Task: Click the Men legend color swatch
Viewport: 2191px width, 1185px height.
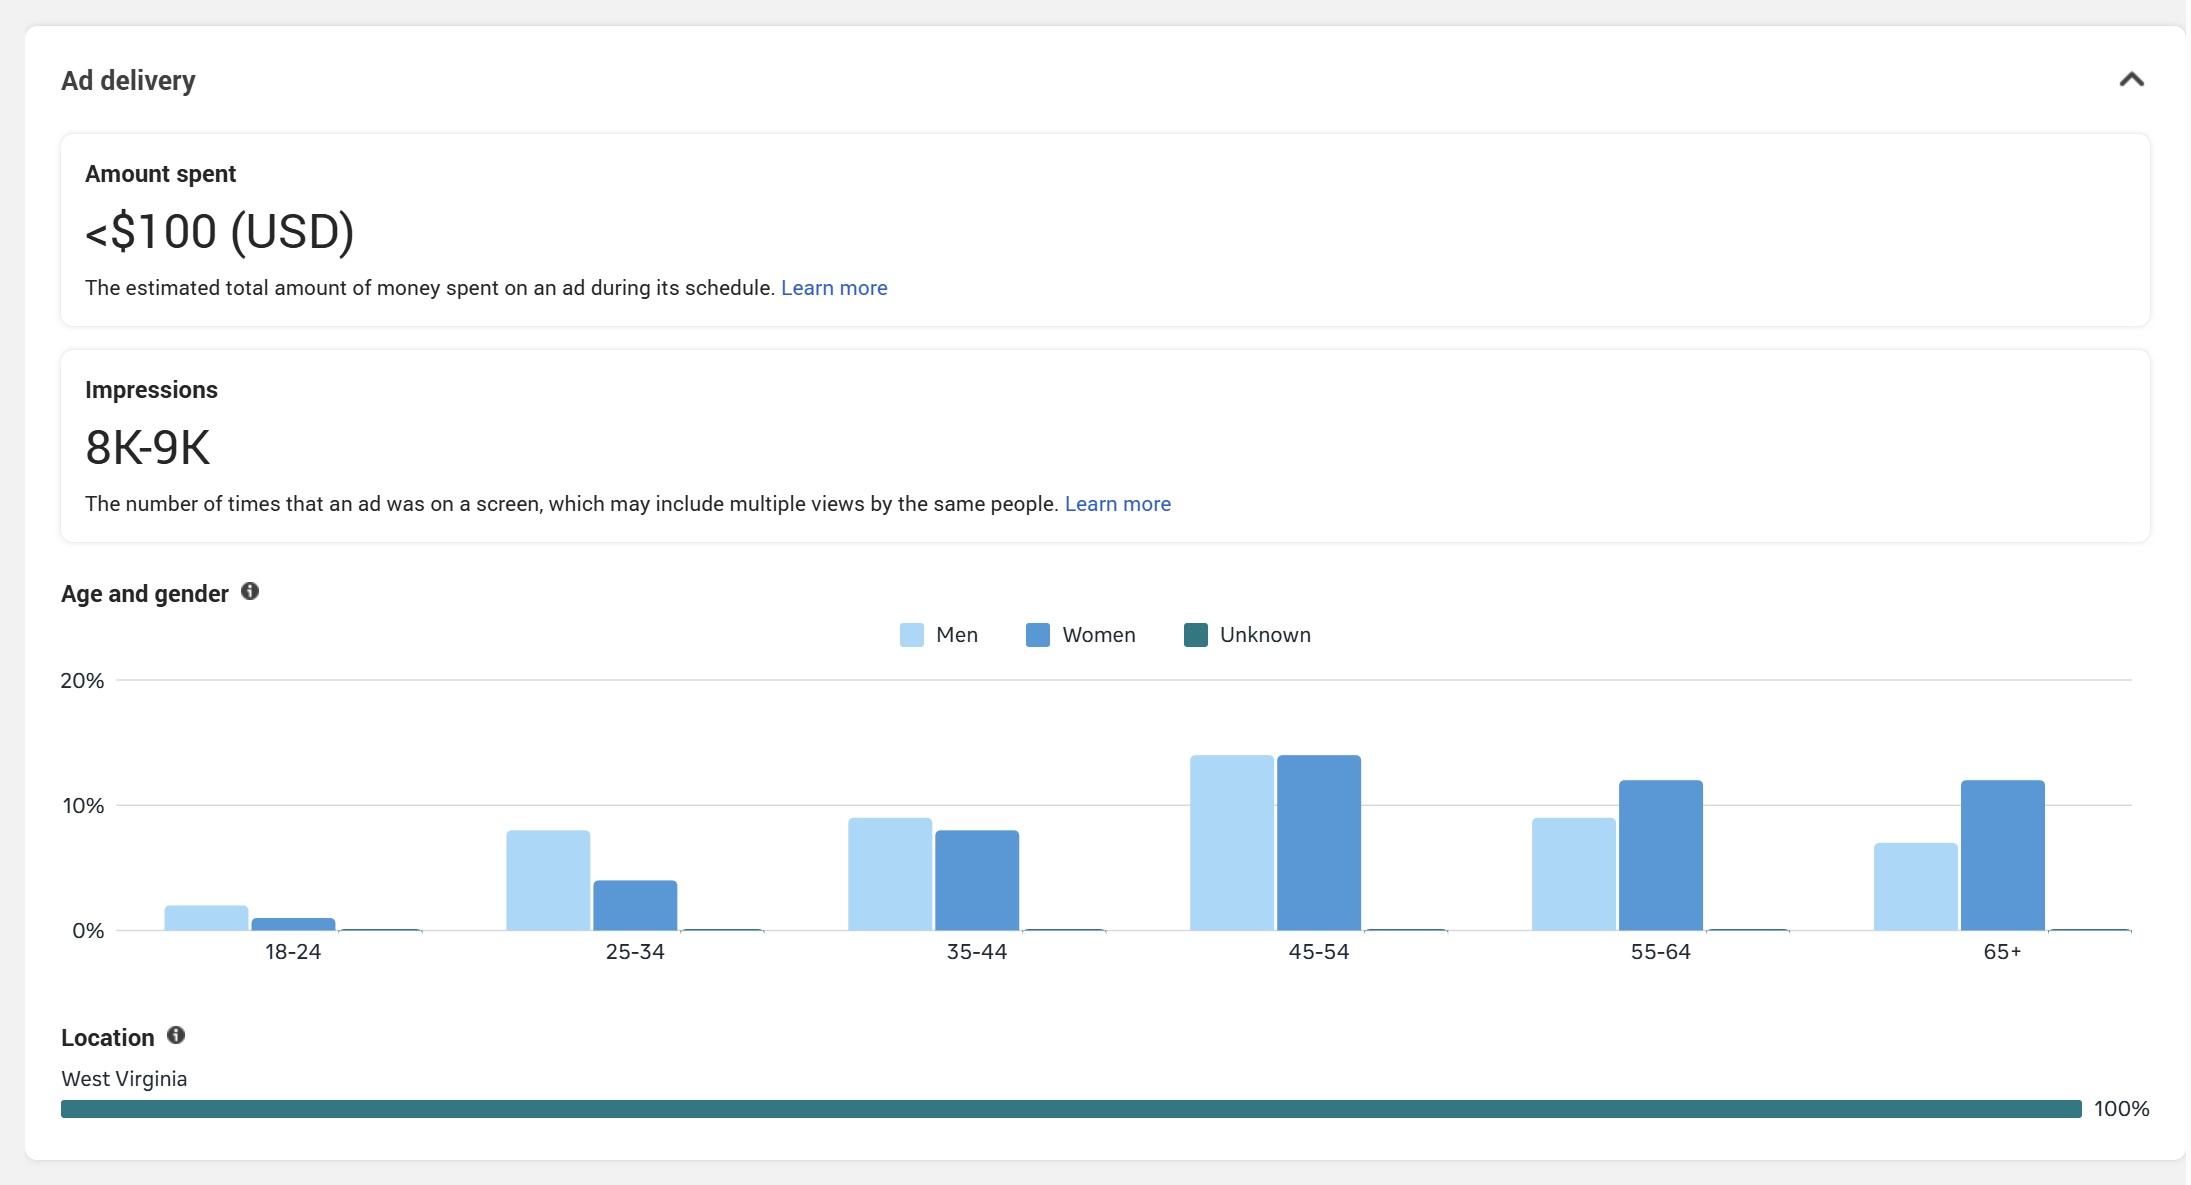Action: 910,634
